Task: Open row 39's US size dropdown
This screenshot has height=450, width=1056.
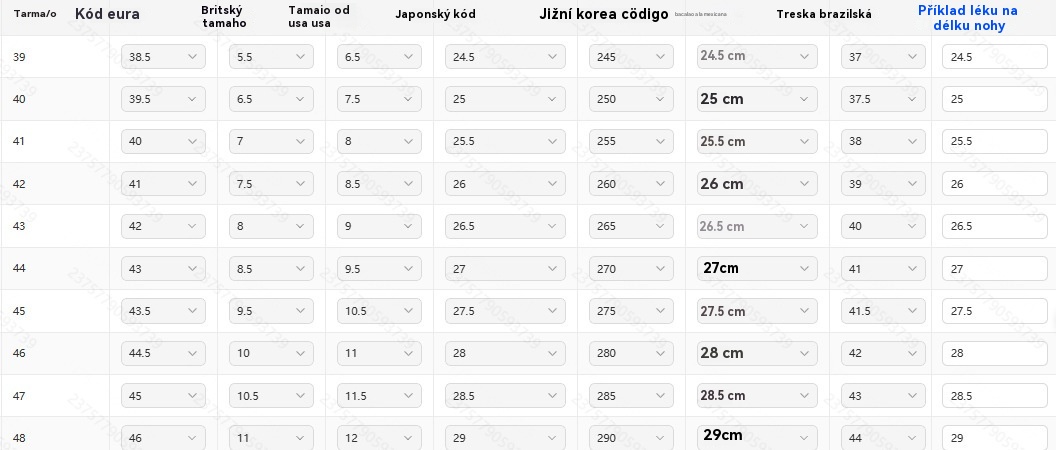Action: [379, 57]
